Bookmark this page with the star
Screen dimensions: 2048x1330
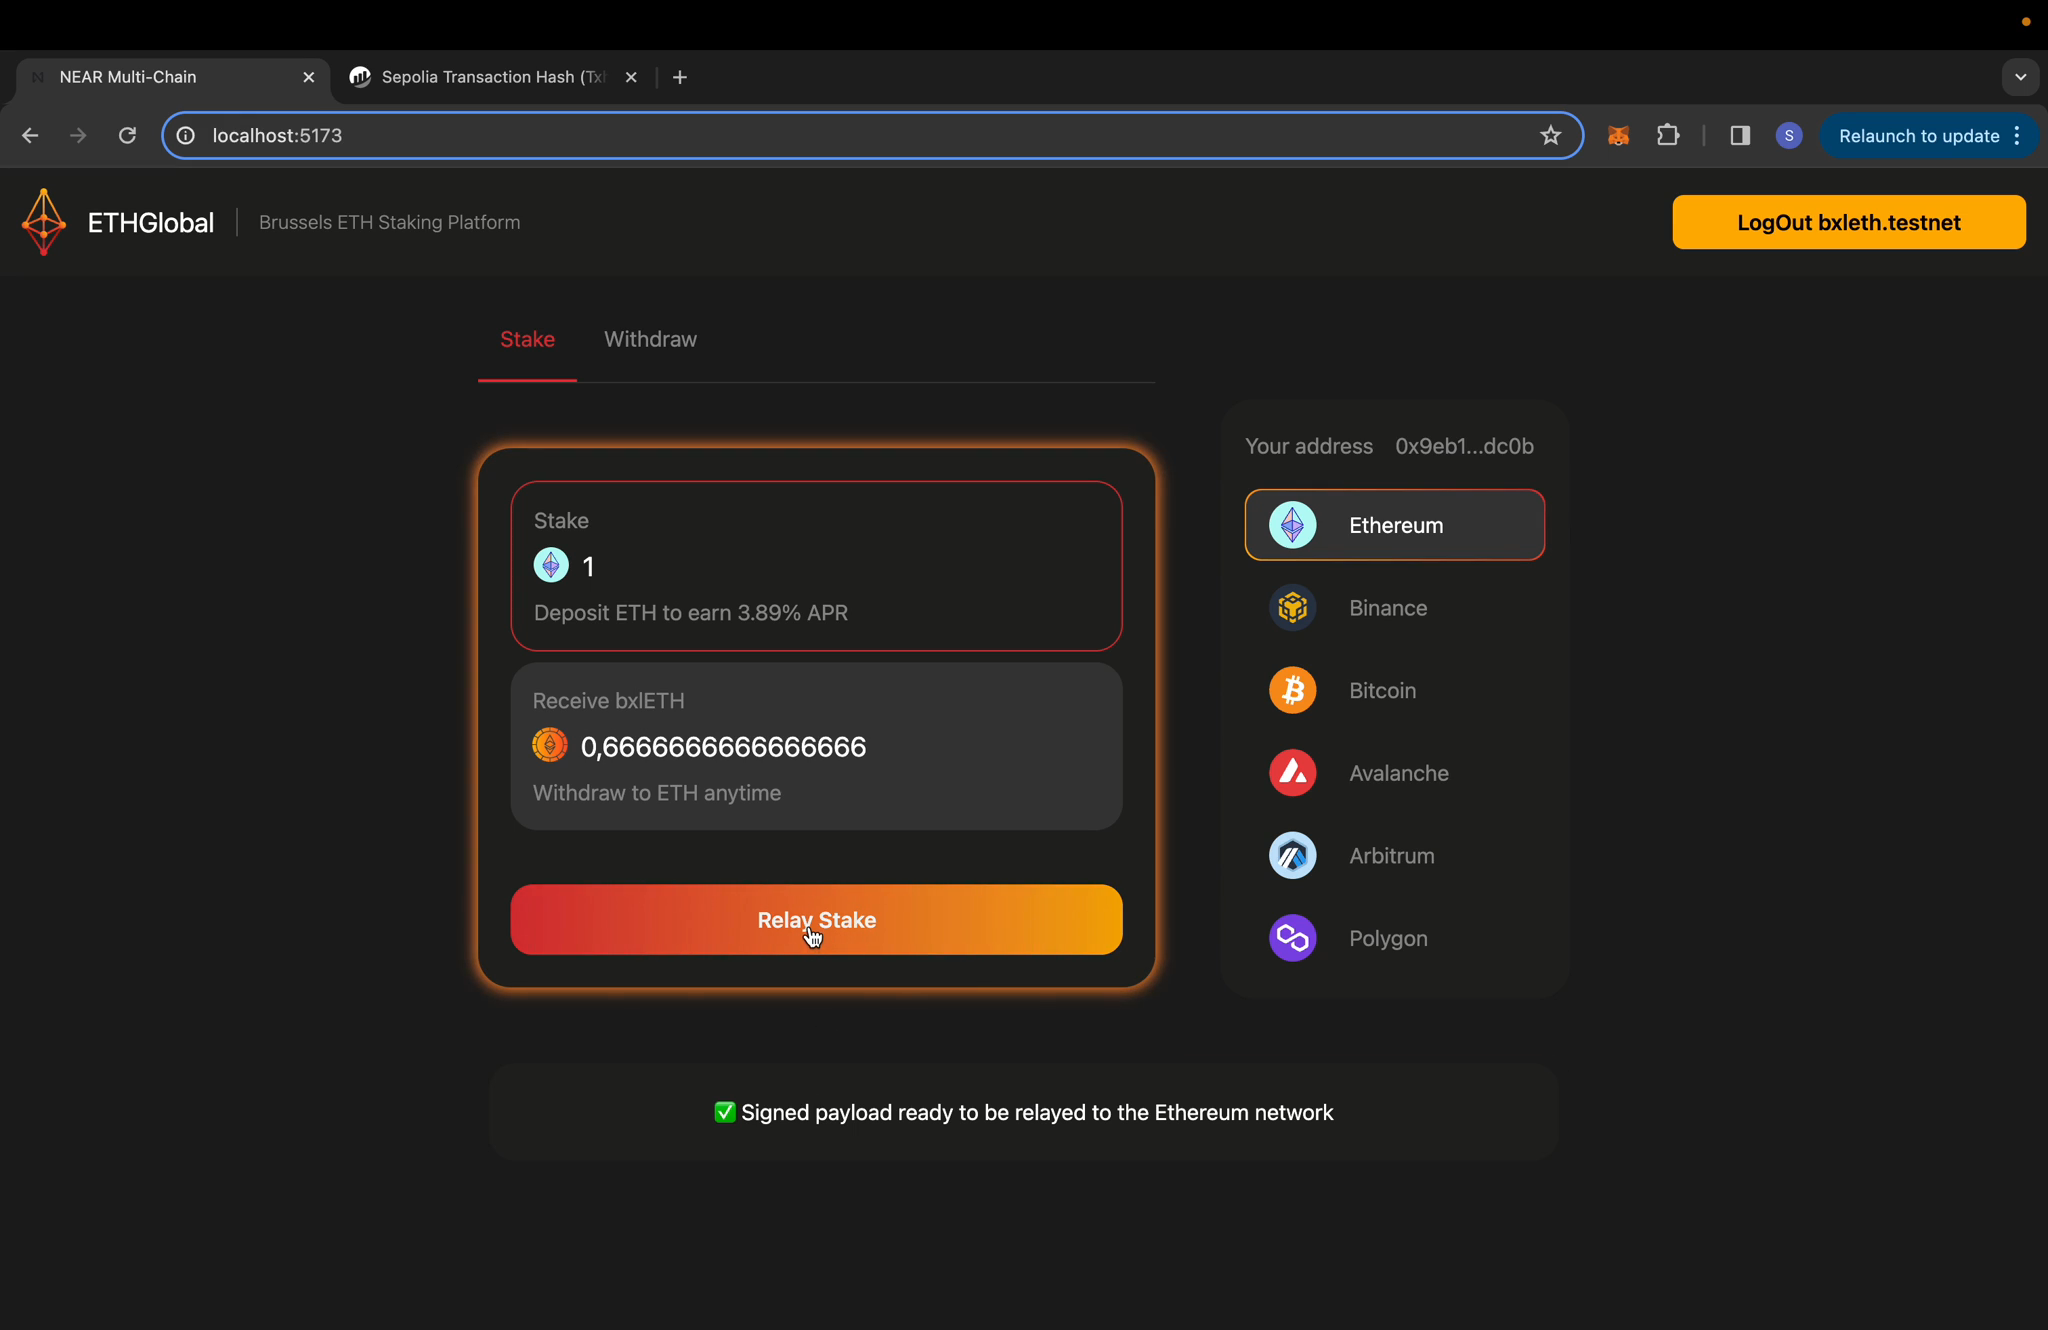1550,135
